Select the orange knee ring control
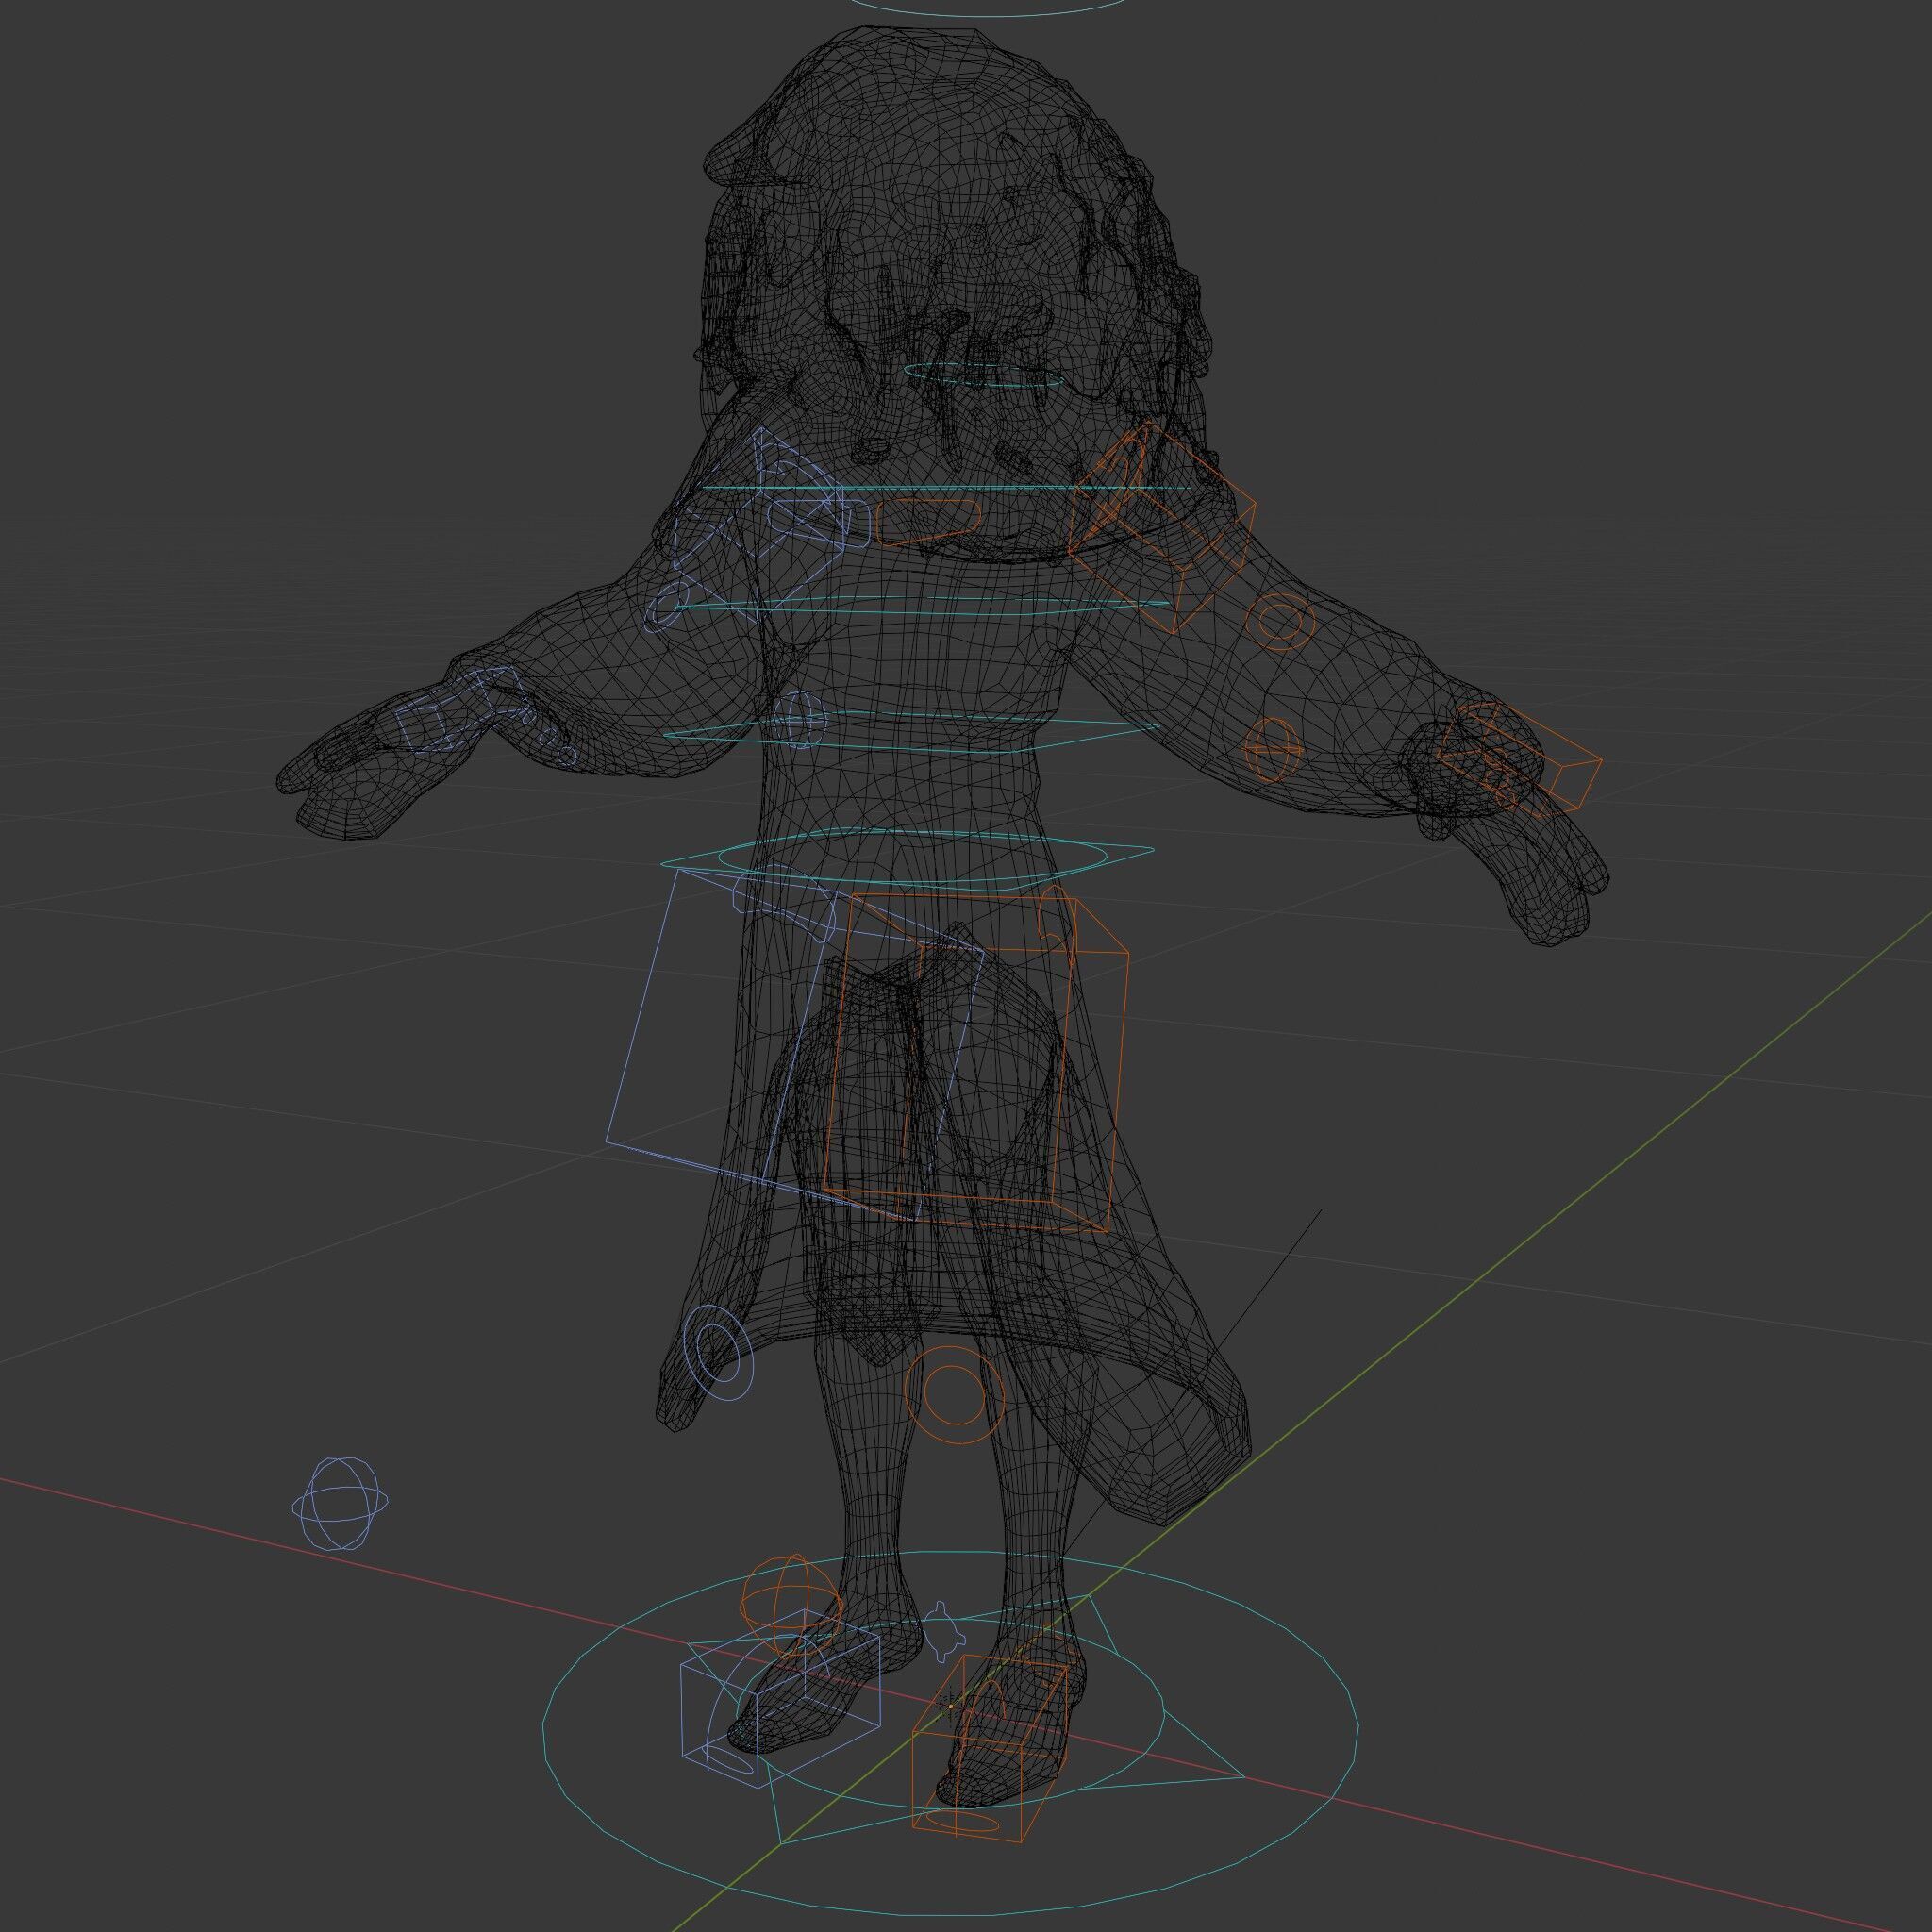Image resolution: width=1932 pixels, height=1932 pixels. pyautogui.click(x=952, y=1395)
